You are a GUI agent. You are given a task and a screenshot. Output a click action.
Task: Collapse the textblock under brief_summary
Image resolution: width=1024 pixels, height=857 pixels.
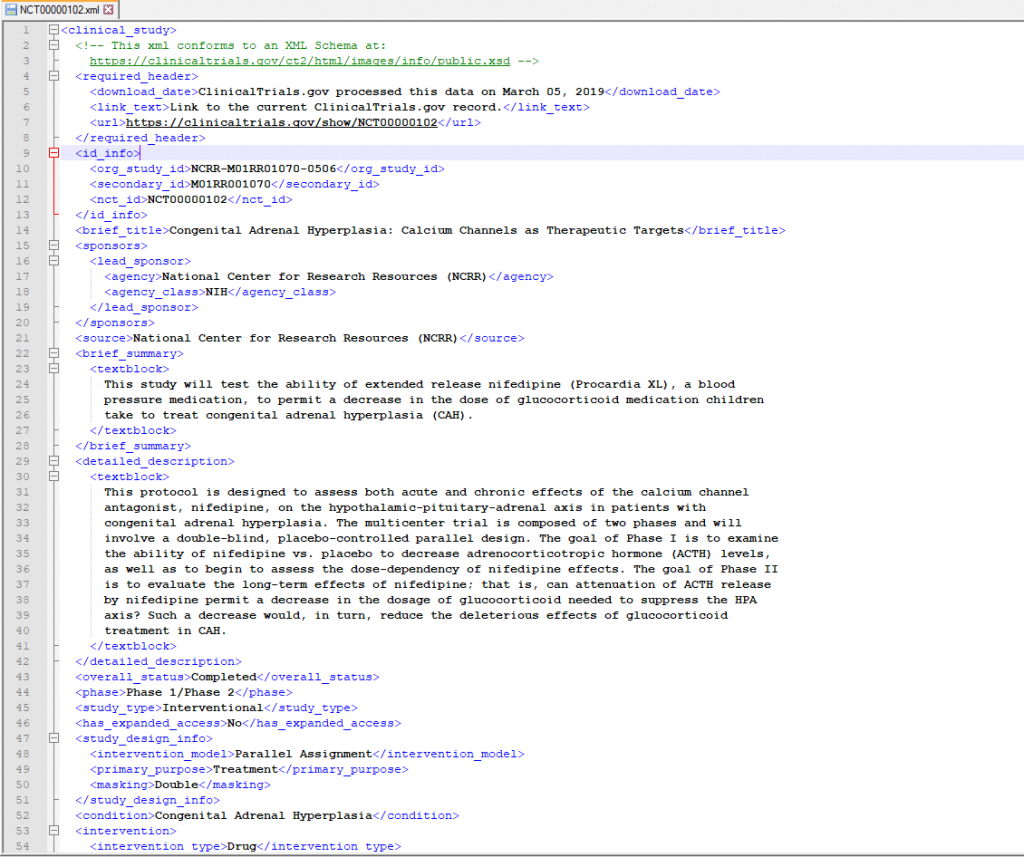coord(53,368)
